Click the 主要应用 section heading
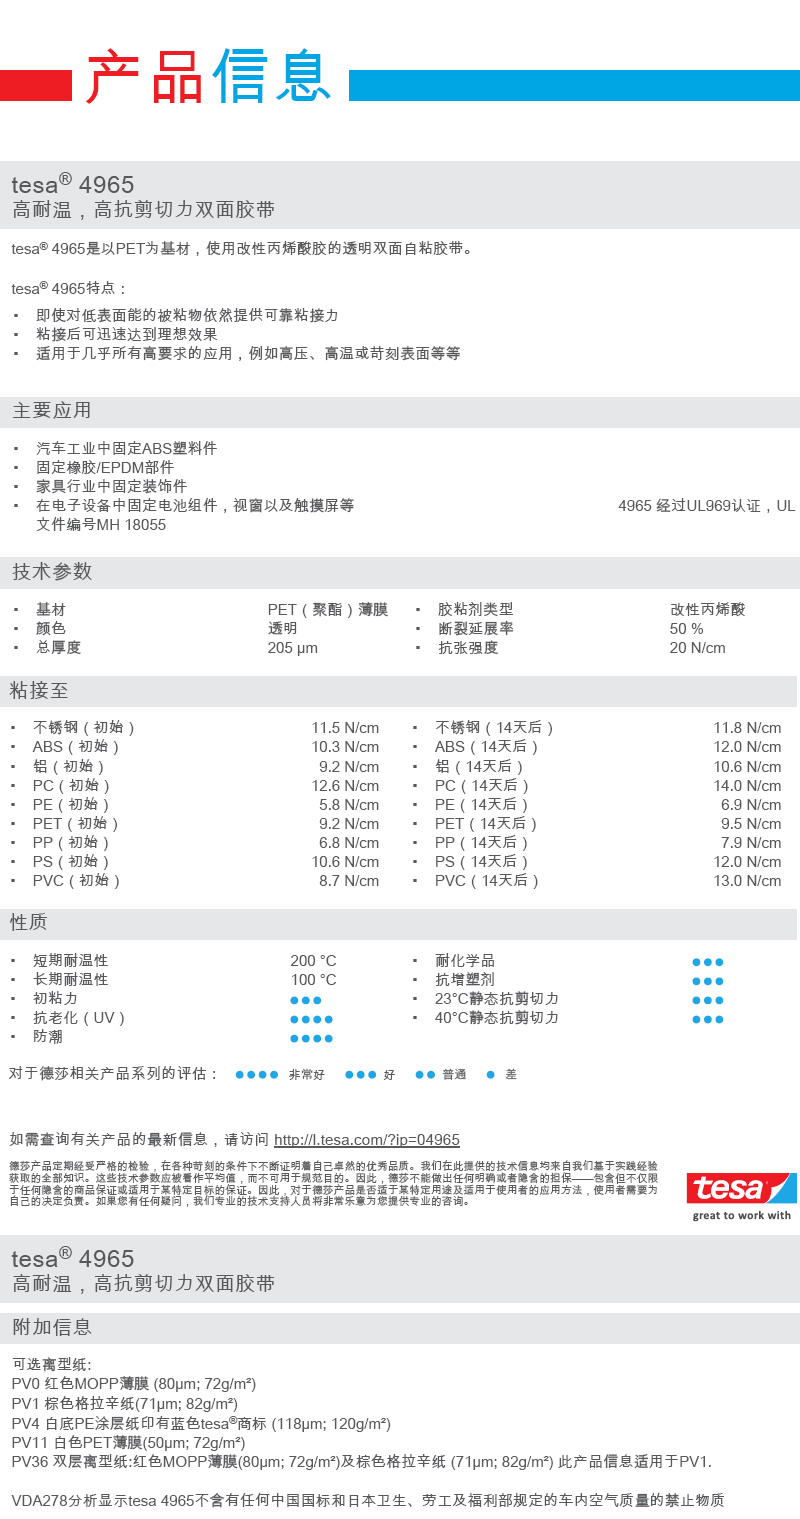The image size is (800, 1519). click(x=52, y=410)
